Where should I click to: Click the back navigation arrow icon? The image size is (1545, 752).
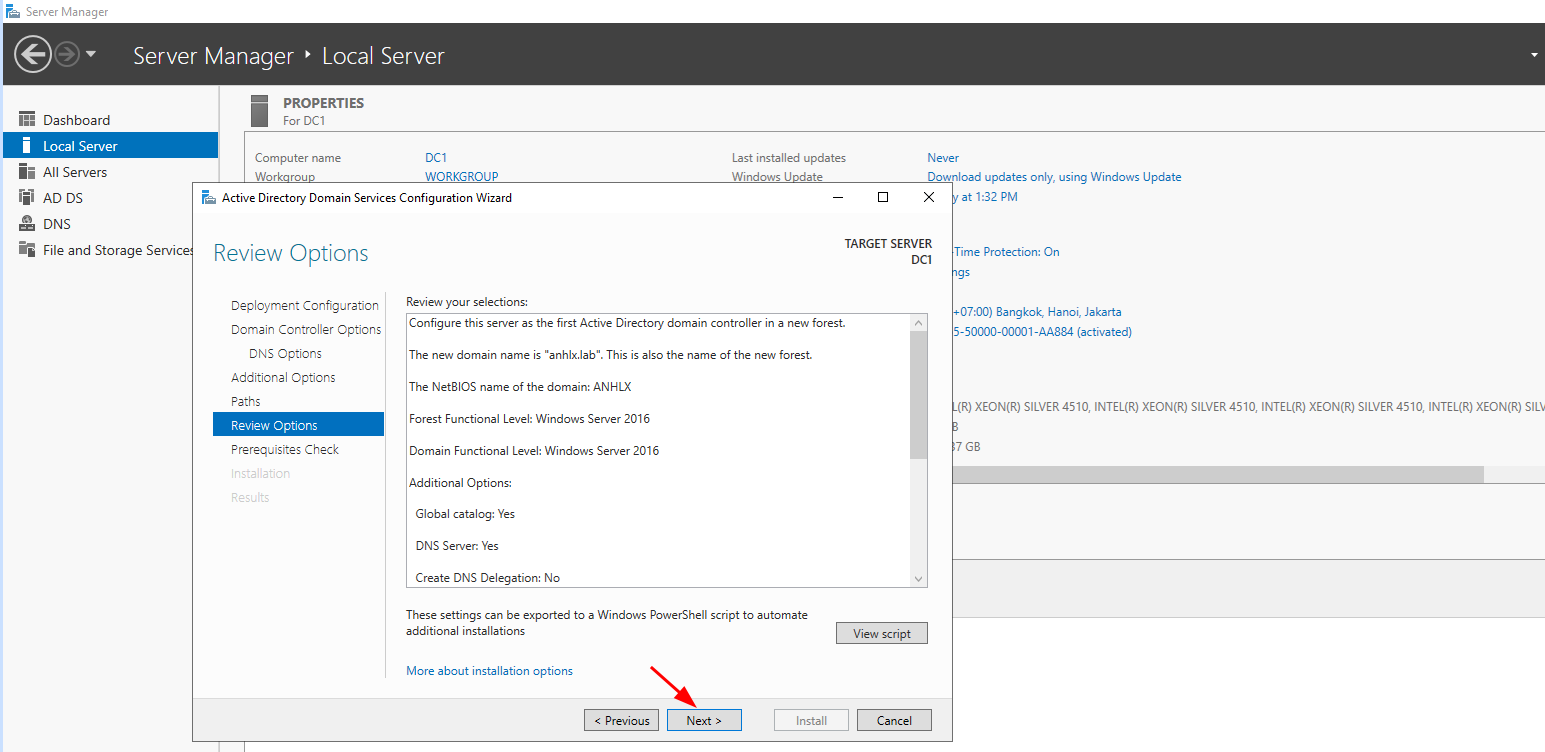(33, 54)
